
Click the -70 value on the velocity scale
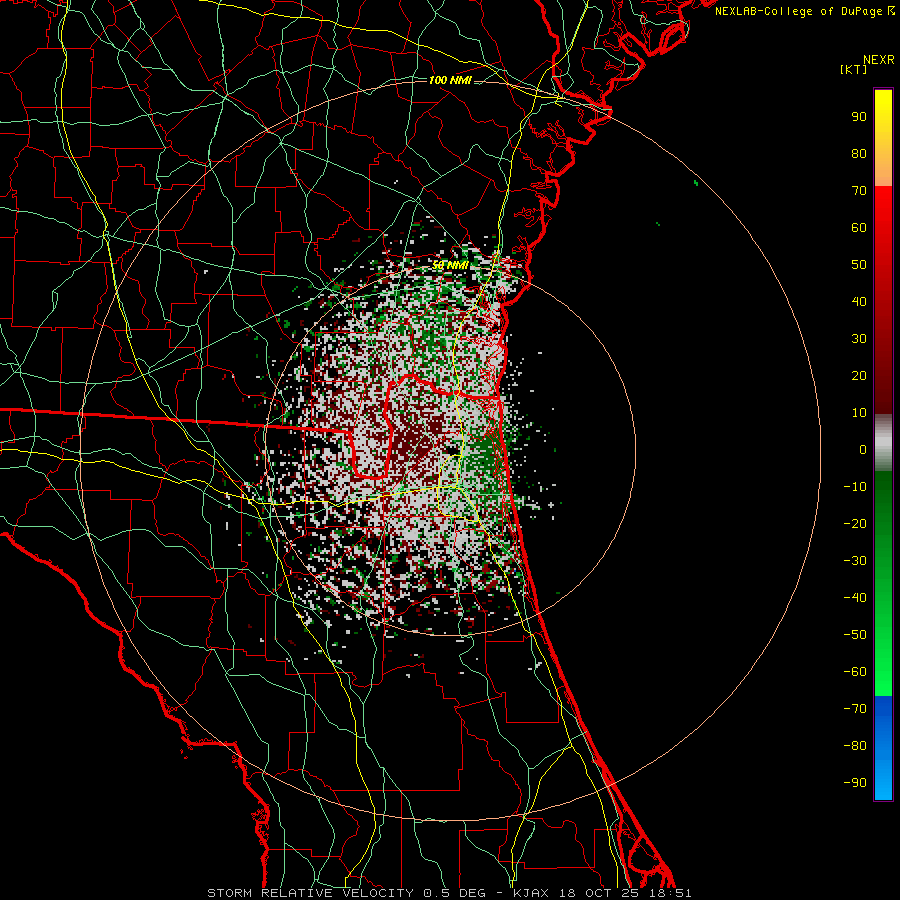tap(855, 709)
